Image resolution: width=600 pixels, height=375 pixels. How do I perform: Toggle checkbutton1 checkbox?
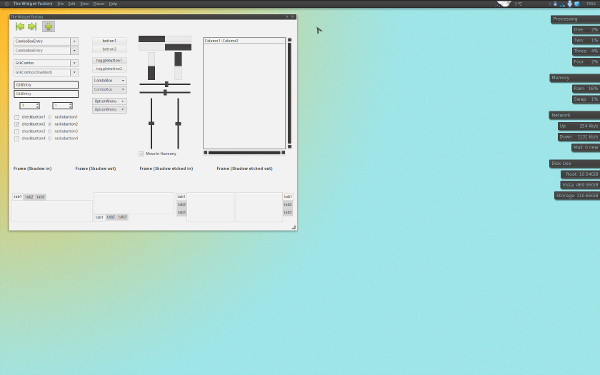pos(16,117)
